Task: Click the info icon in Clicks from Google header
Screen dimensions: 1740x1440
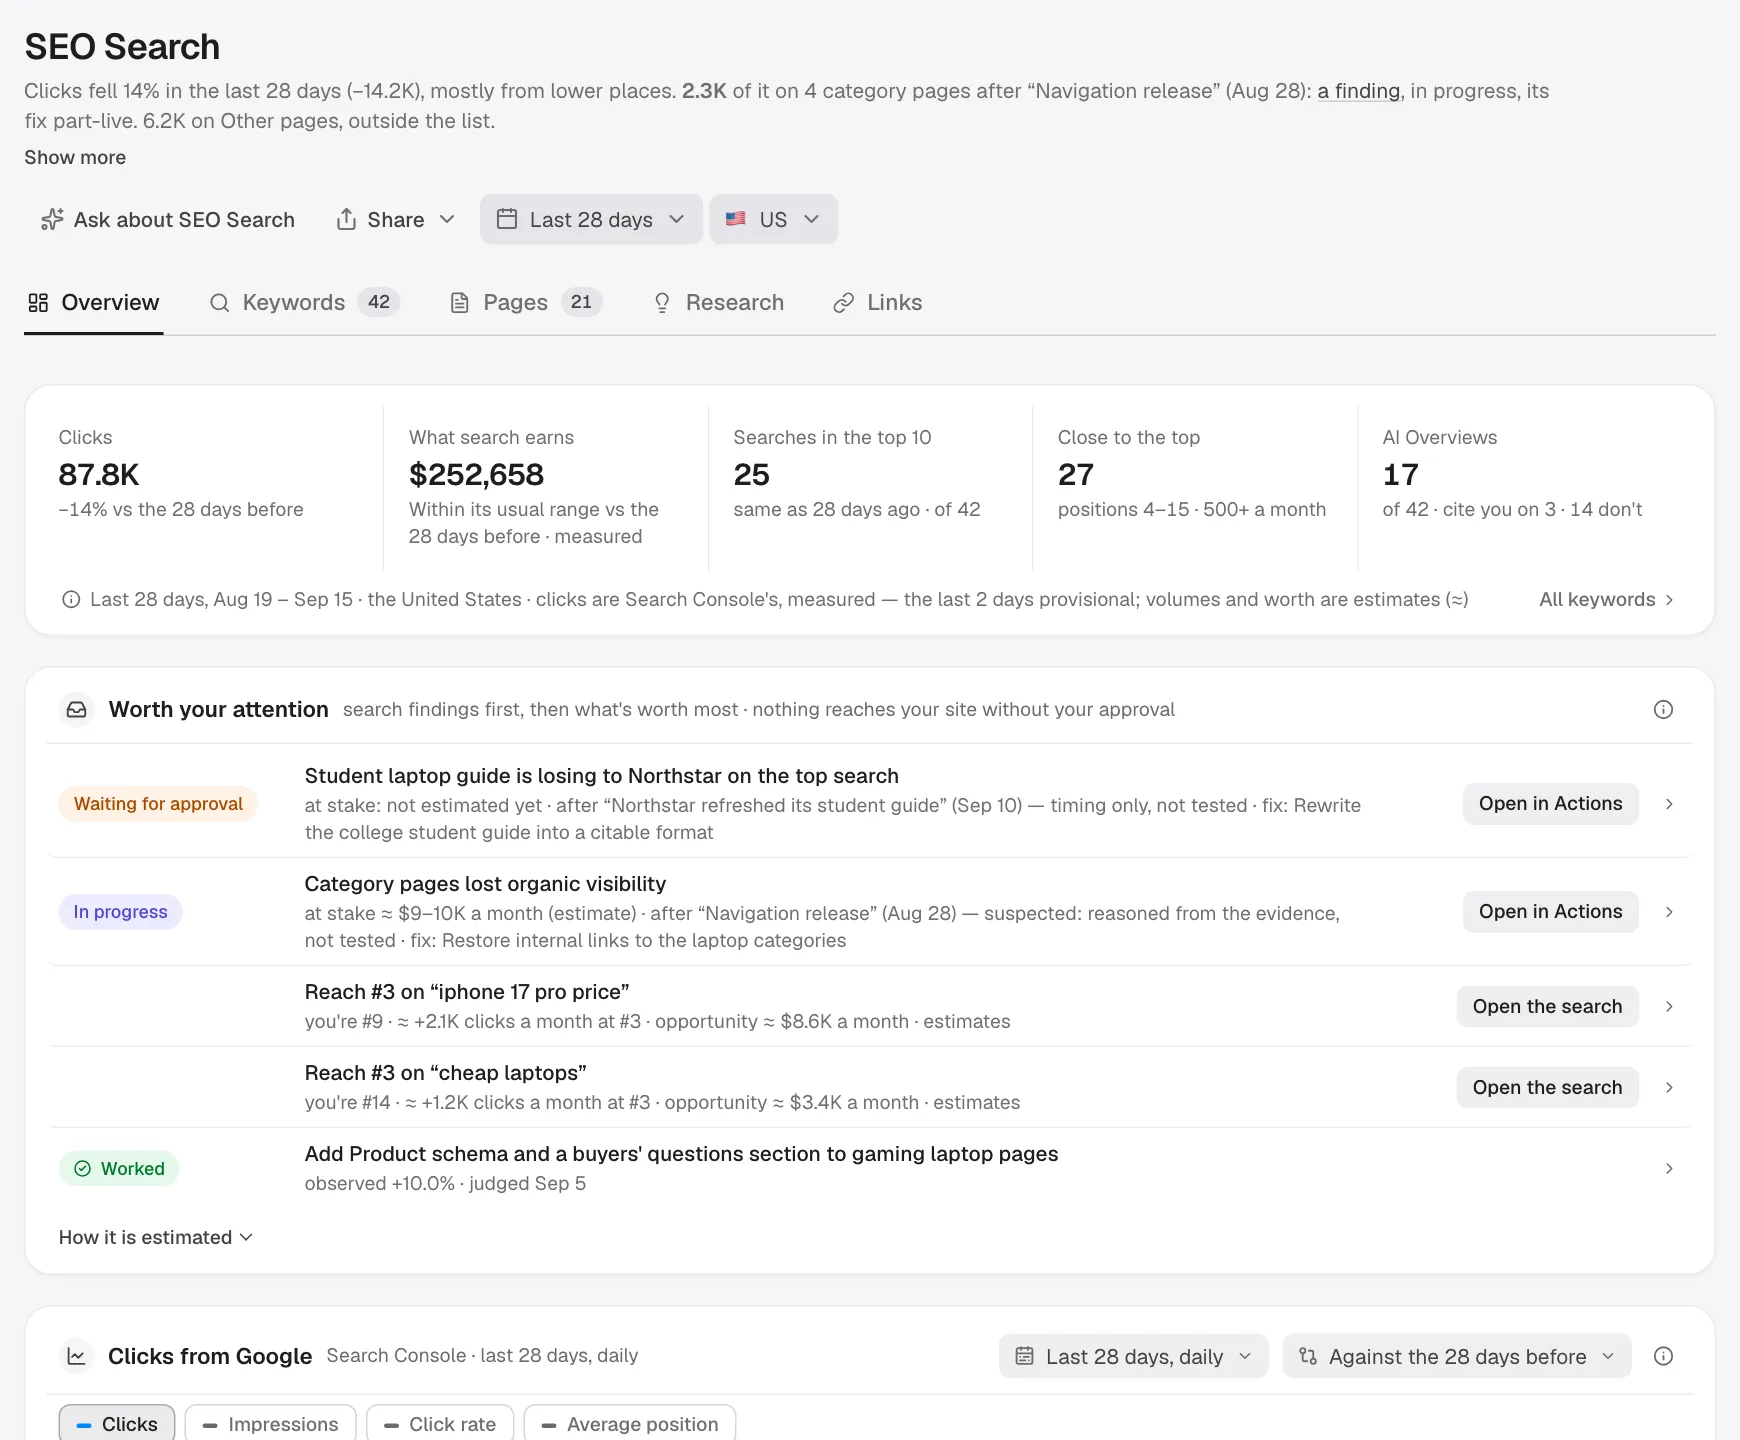Action: (x=1663, y=1356)
